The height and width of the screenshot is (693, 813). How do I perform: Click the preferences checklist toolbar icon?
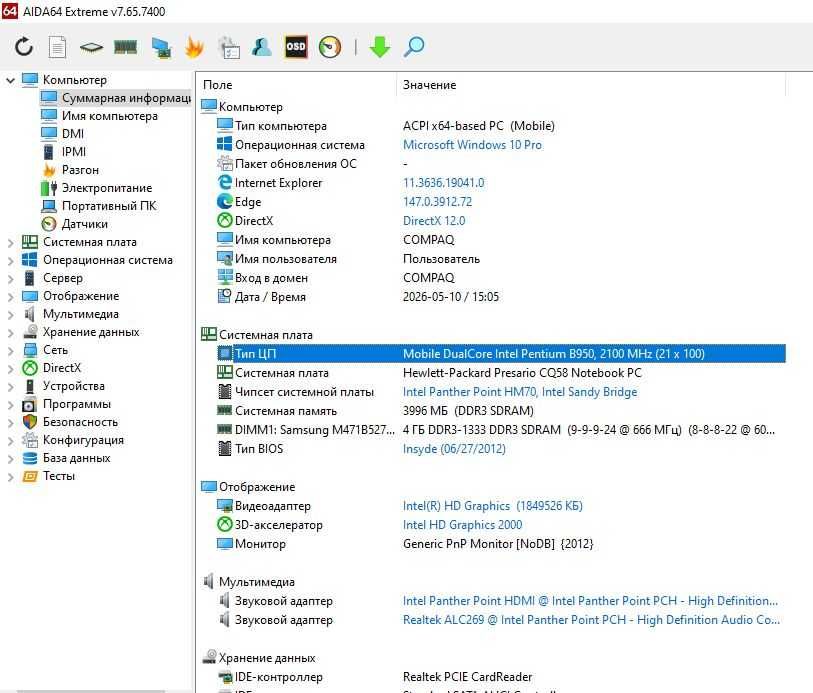(229, 47)
